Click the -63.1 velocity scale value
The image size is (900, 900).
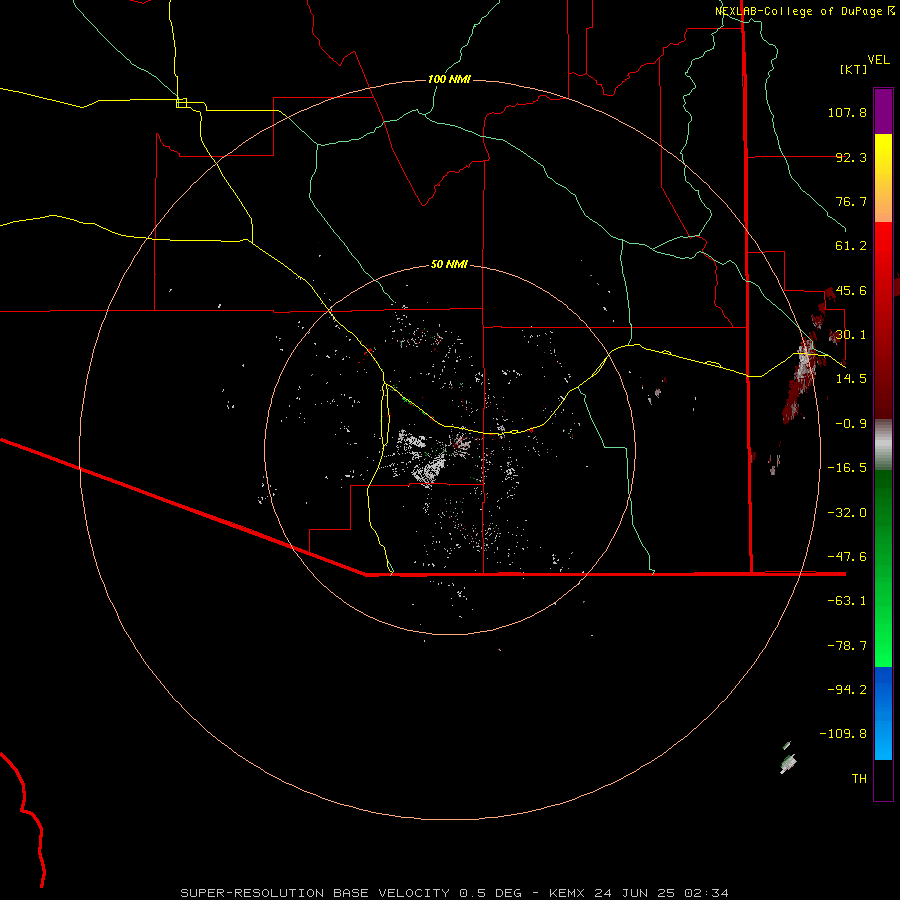click(x=847, y=601)
